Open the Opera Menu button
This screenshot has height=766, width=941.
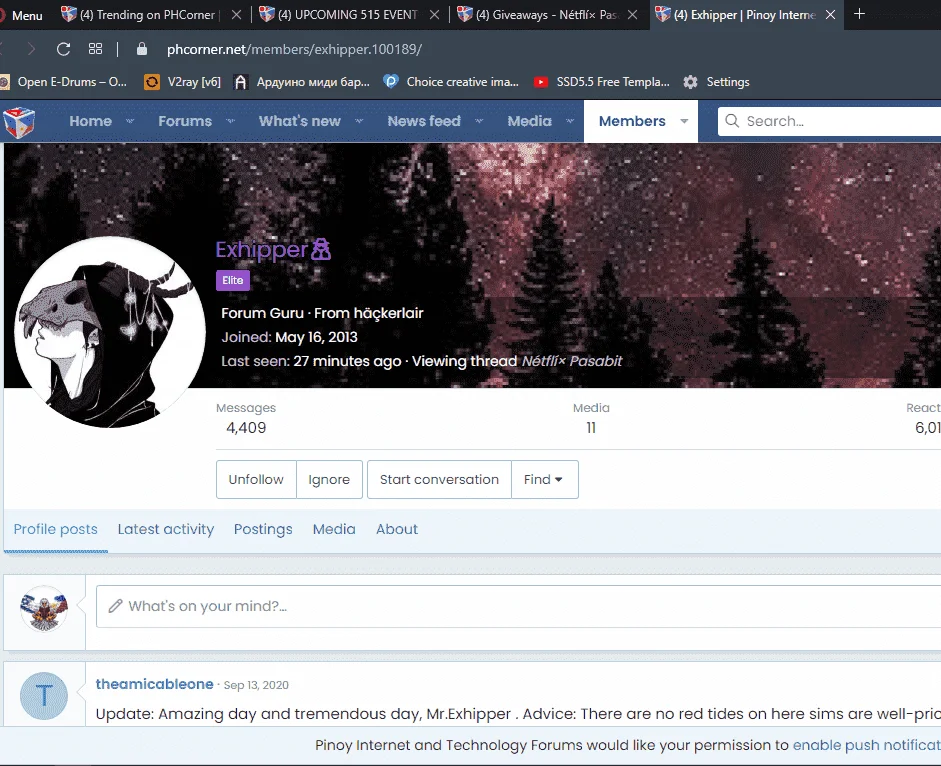(x=22, y=15)
